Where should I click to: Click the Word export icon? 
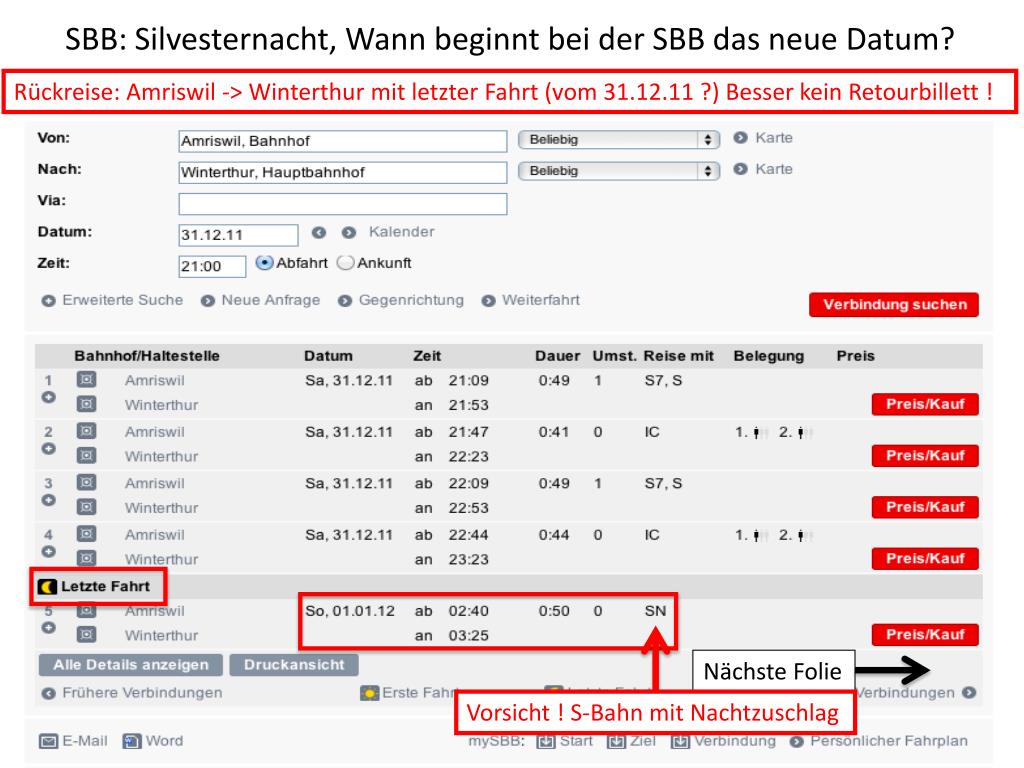[132, 741]
